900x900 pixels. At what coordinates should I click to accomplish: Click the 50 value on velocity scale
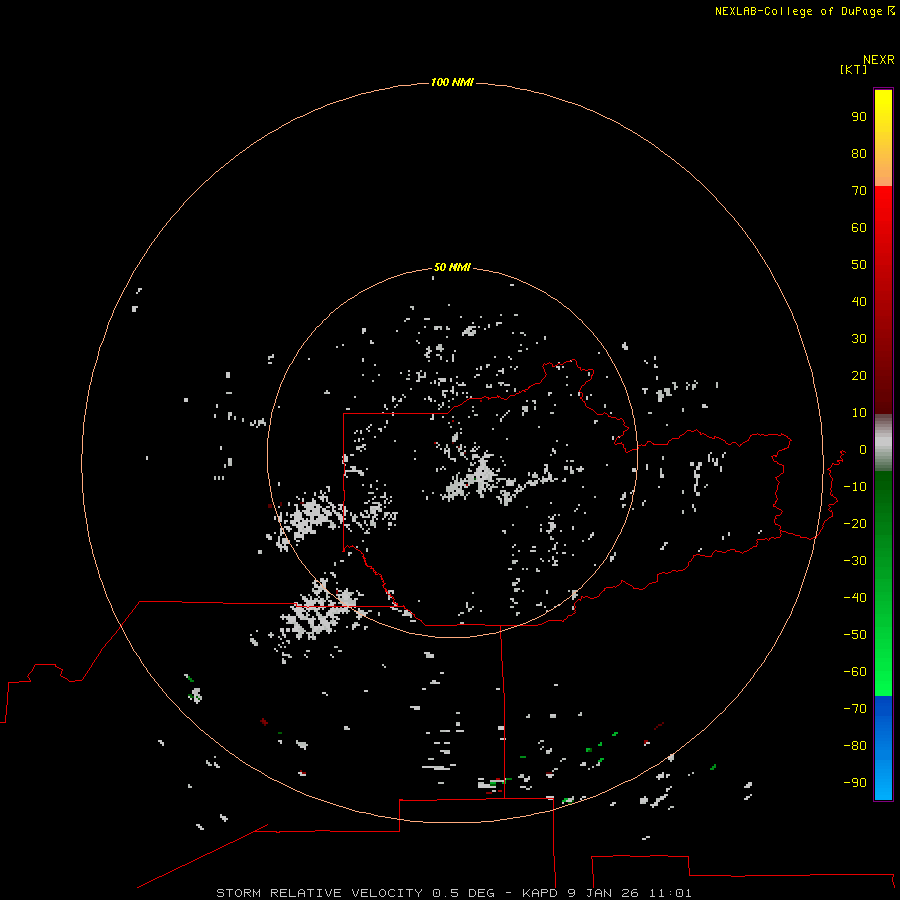(859, 265)
